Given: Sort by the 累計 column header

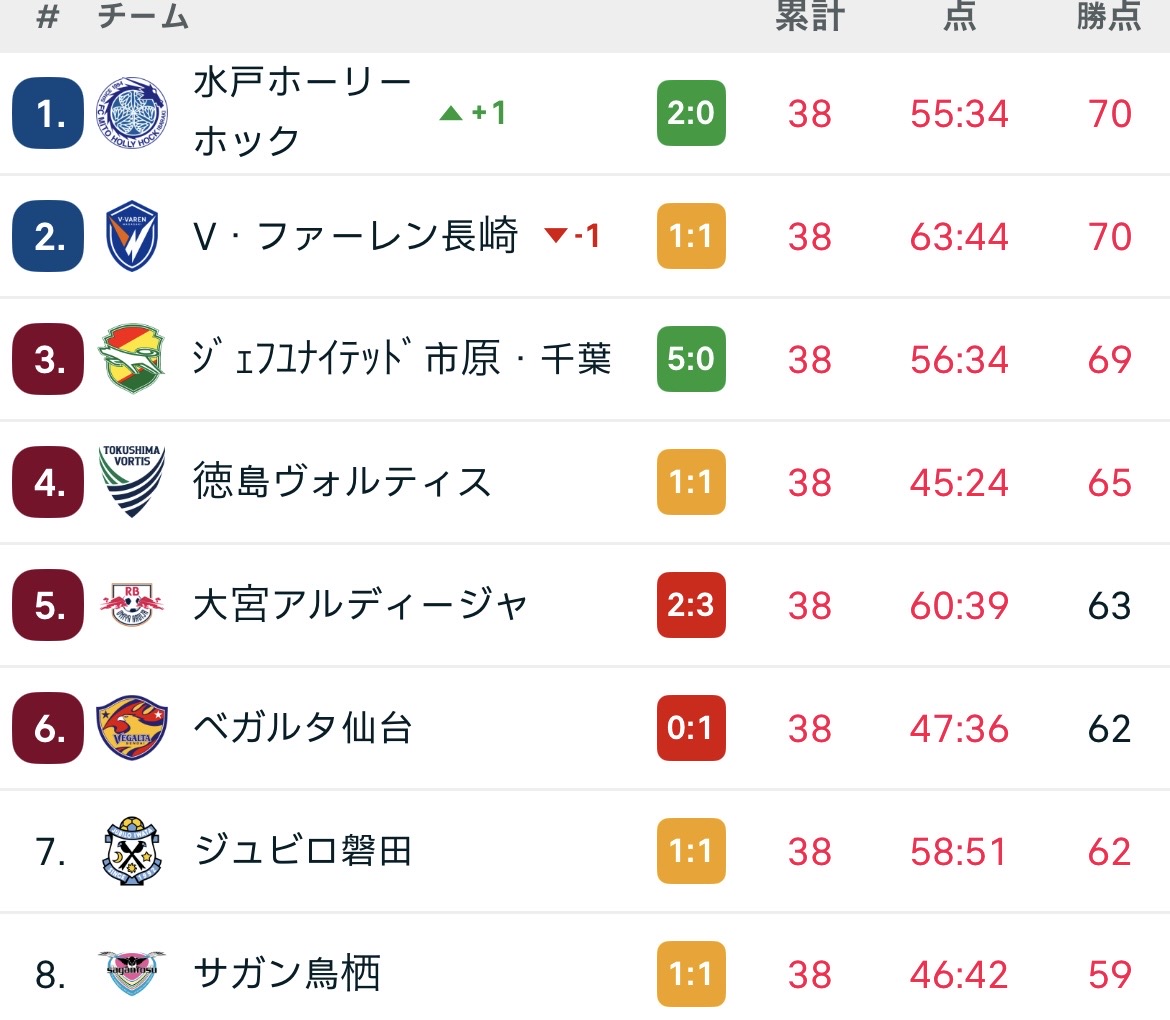Looking at the screenshot, I should tap(810, 17).
